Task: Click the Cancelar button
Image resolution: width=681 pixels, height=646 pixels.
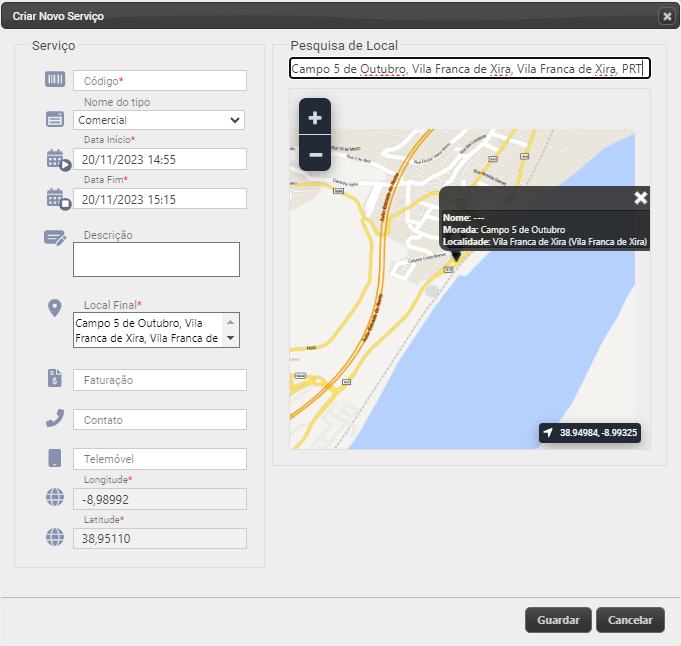Action: coord(630,620)
